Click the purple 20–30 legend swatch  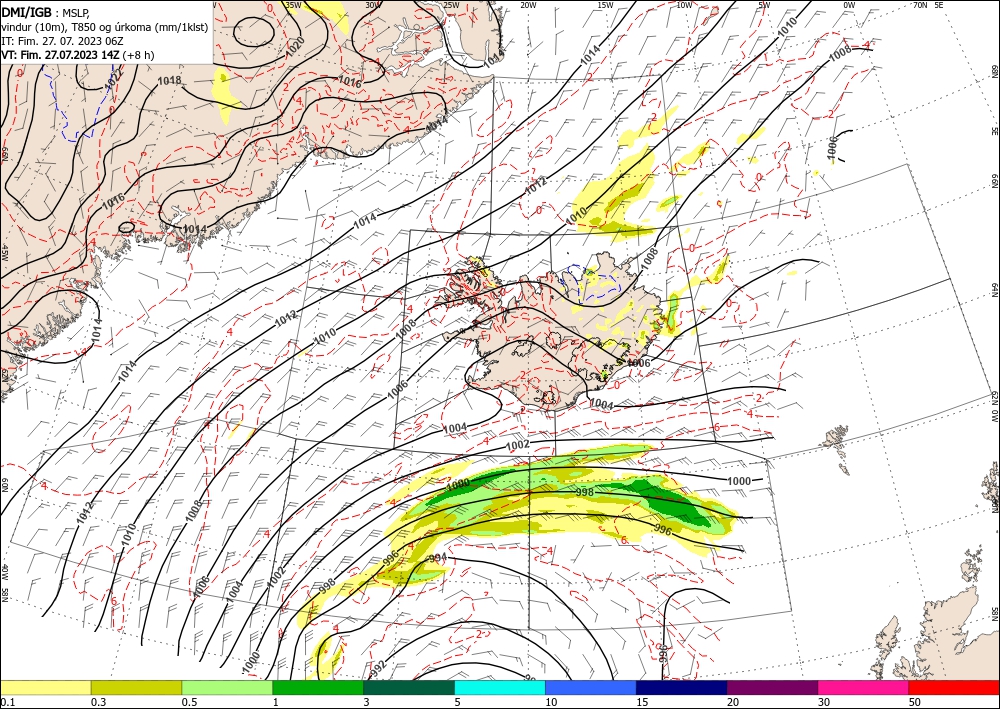(x=772, y=687)
